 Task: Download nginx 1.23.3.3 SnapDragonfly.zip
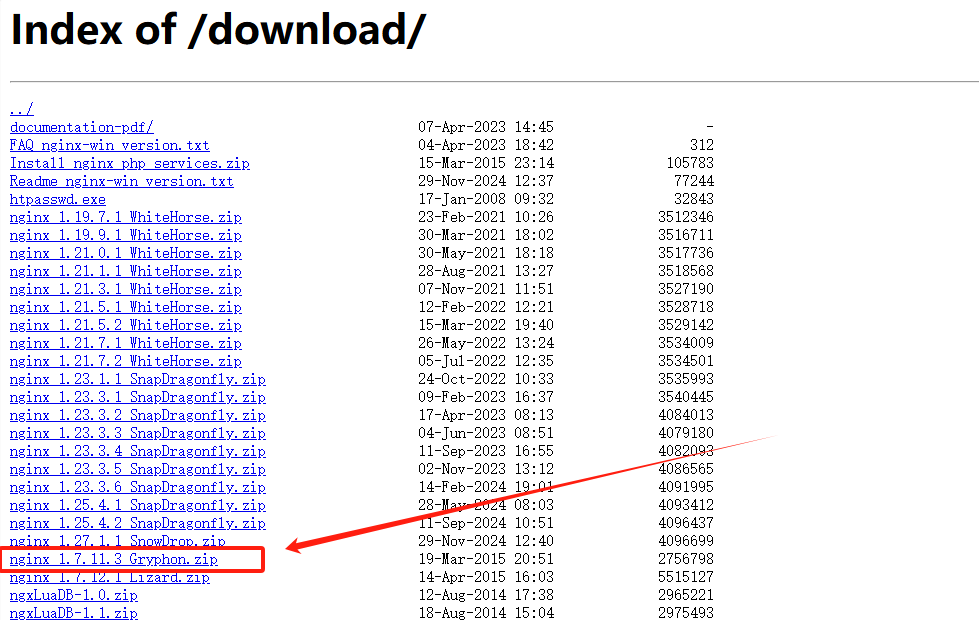(x=138, y=434)
